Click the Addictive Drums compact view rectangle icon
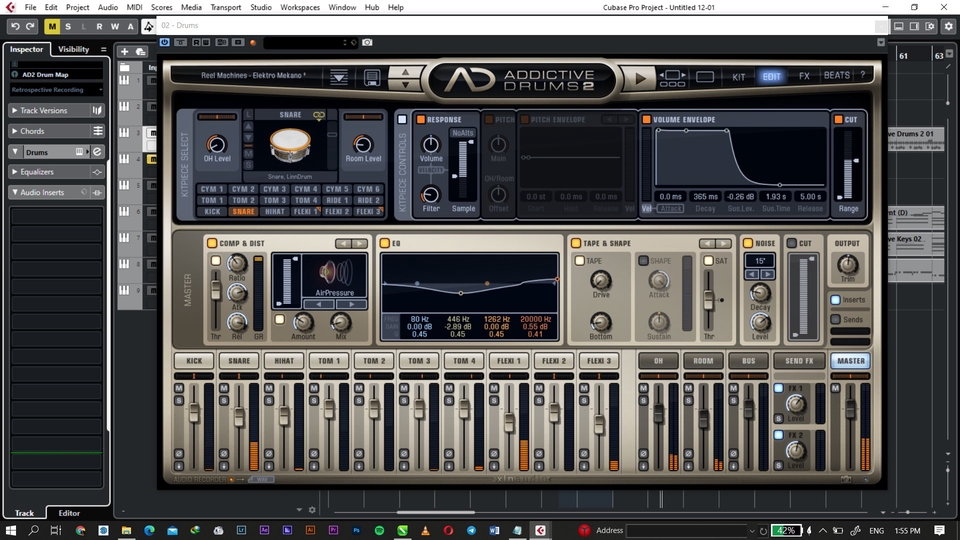Screen dimensions: 960x540 (705, 77)
